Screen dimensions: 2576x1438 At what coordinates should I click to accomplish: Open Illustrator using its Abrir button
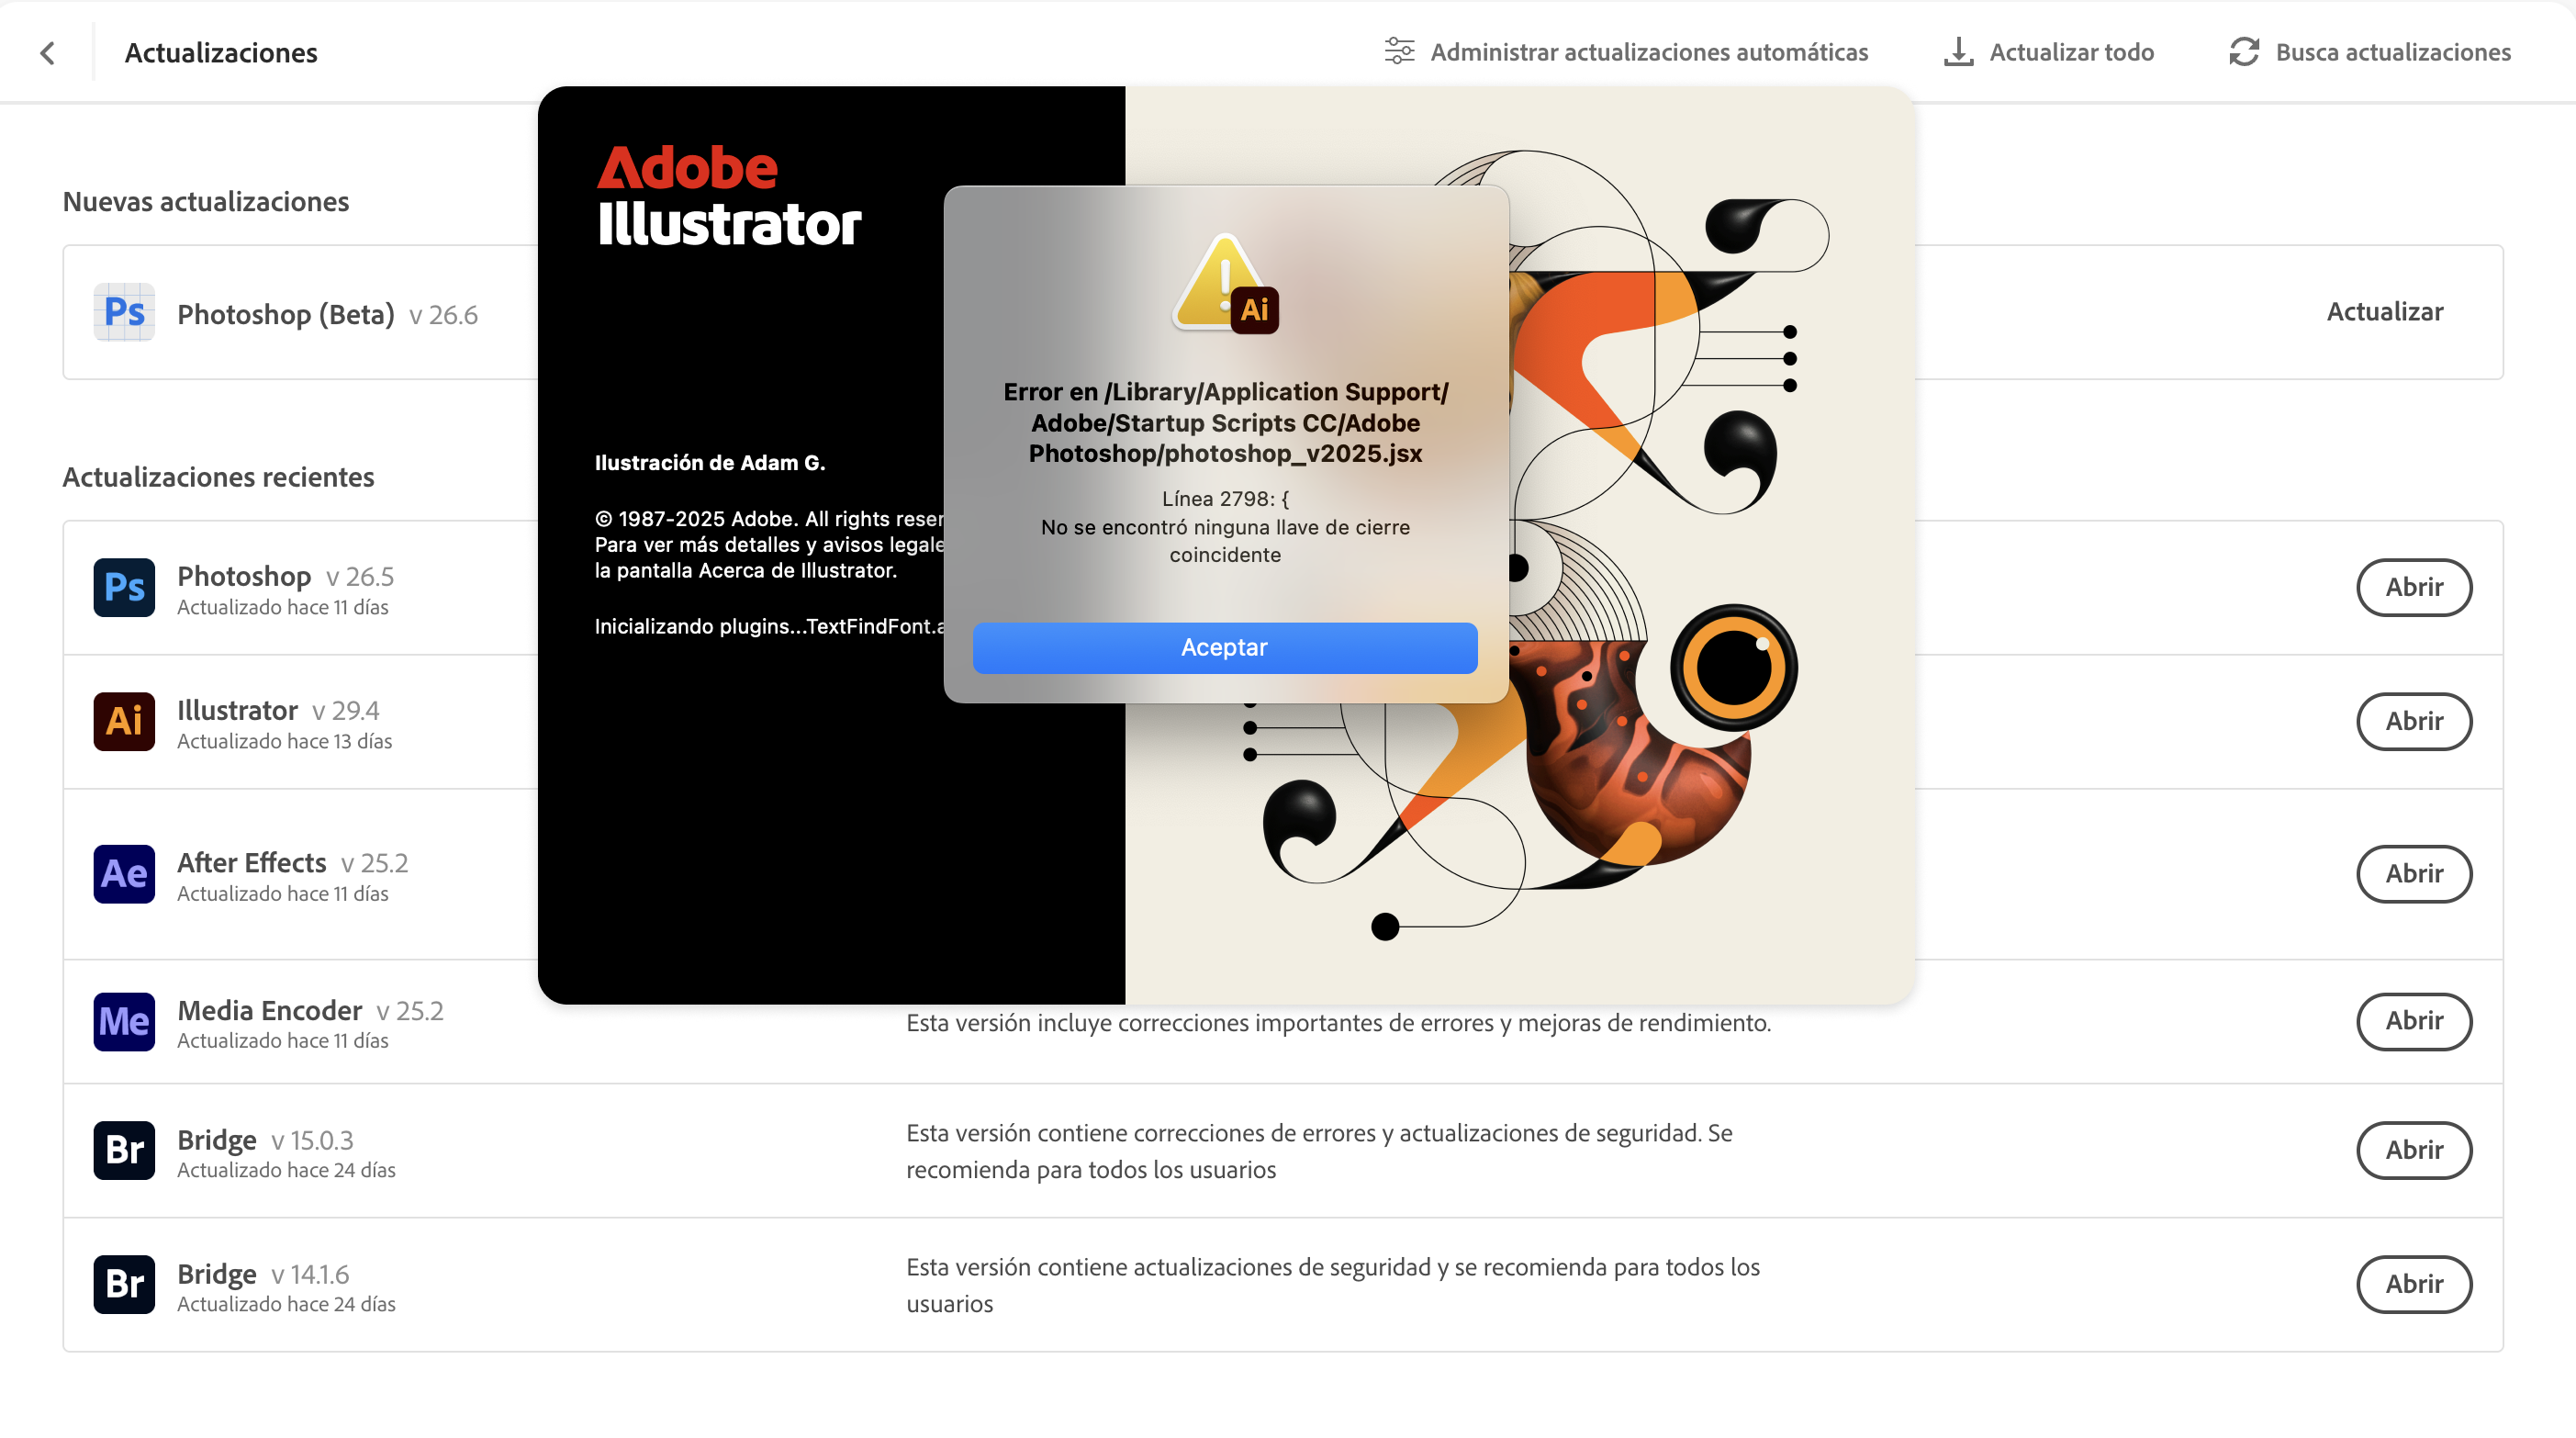point(2414,721)
